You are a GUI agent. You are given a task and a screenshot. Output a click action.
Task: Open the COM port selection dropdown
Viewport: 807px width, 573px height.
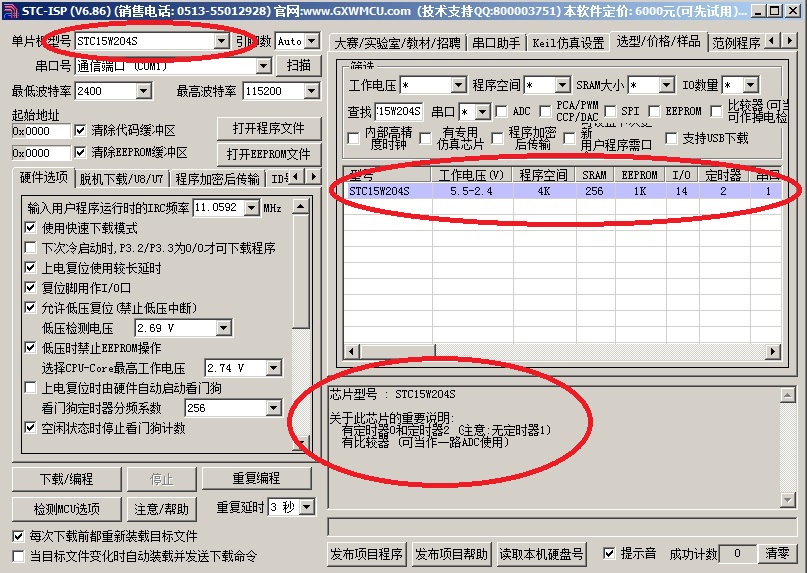pyautogui.click(x=264, y=65)
